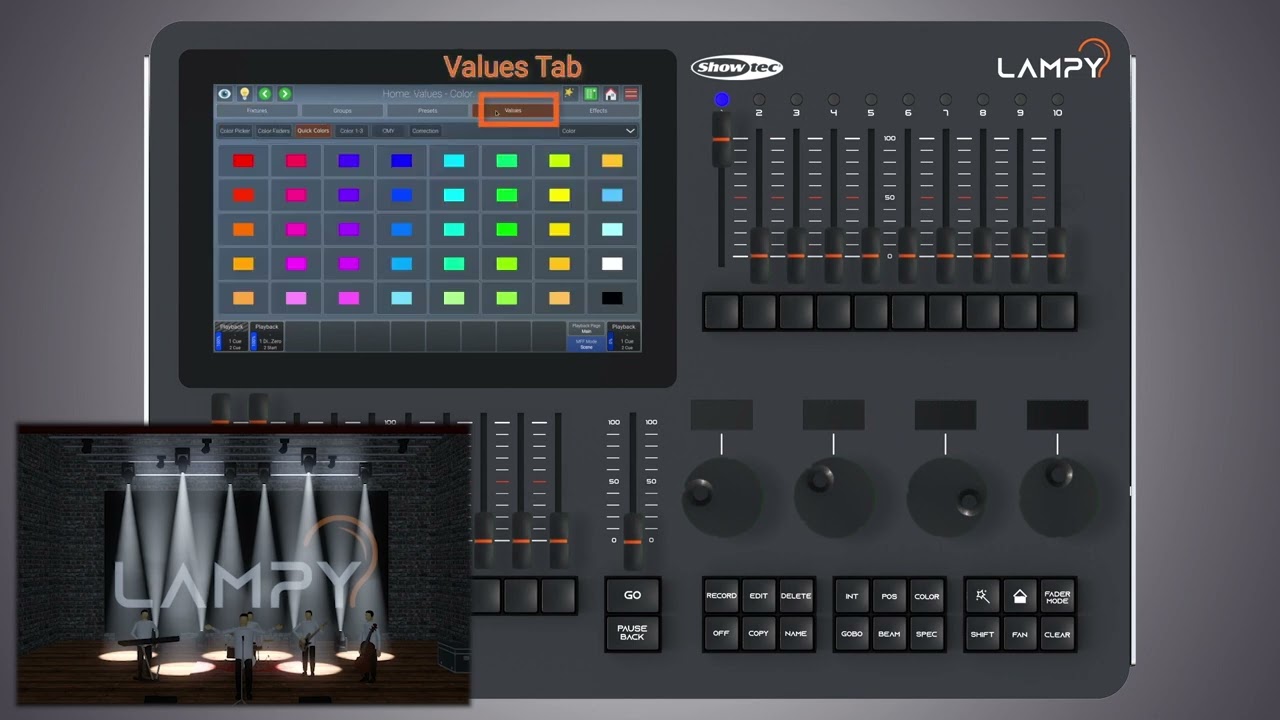Screen dimensions: 1280x720
Task: Select the Color Picker sub-tab
Action: pos(235,131)
